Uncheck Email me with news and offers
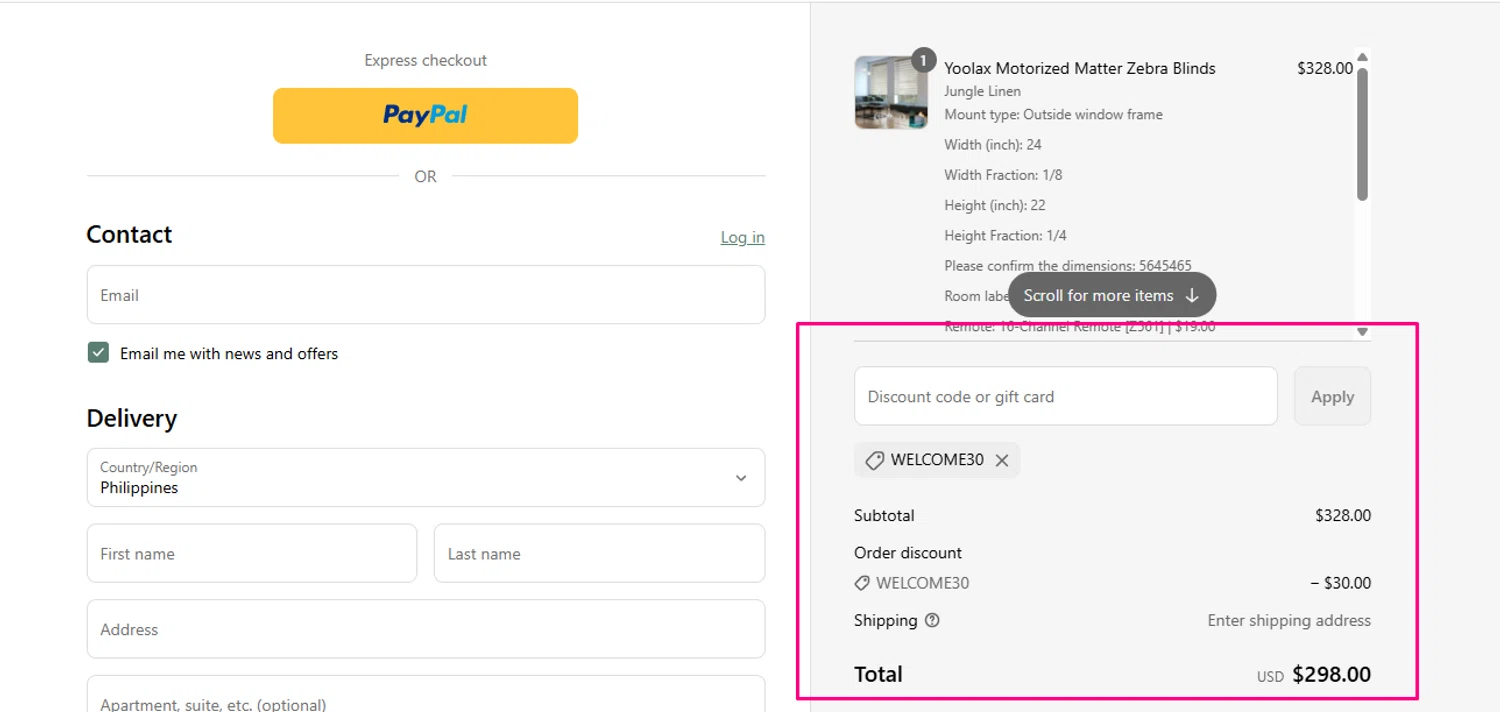Image resolution: width=1500 pixels, height=712 pixels. [98, 352]
